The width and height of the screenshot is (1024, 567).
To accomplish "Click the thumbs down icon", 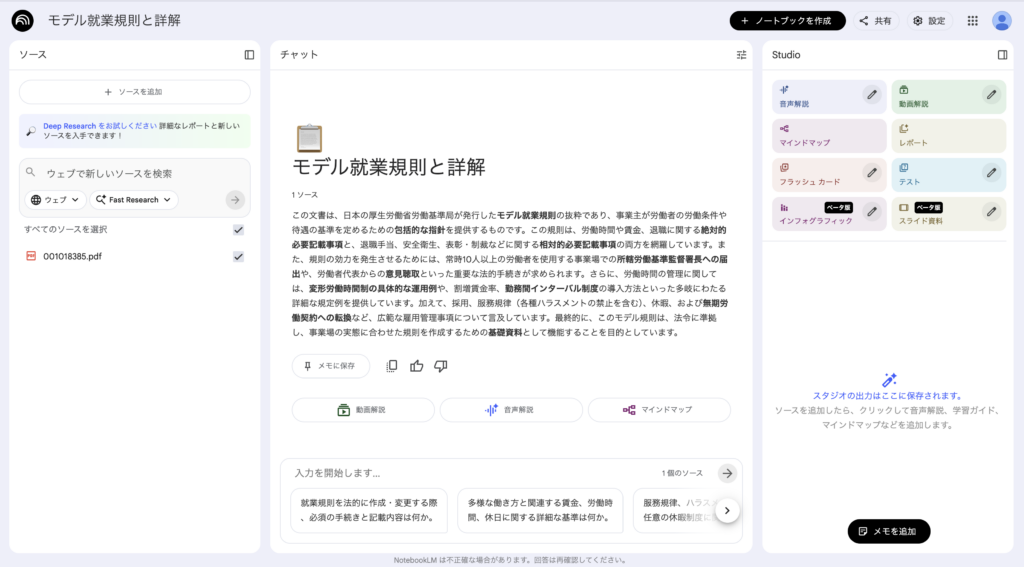I will pyautogui.click(x=441, y=366).
